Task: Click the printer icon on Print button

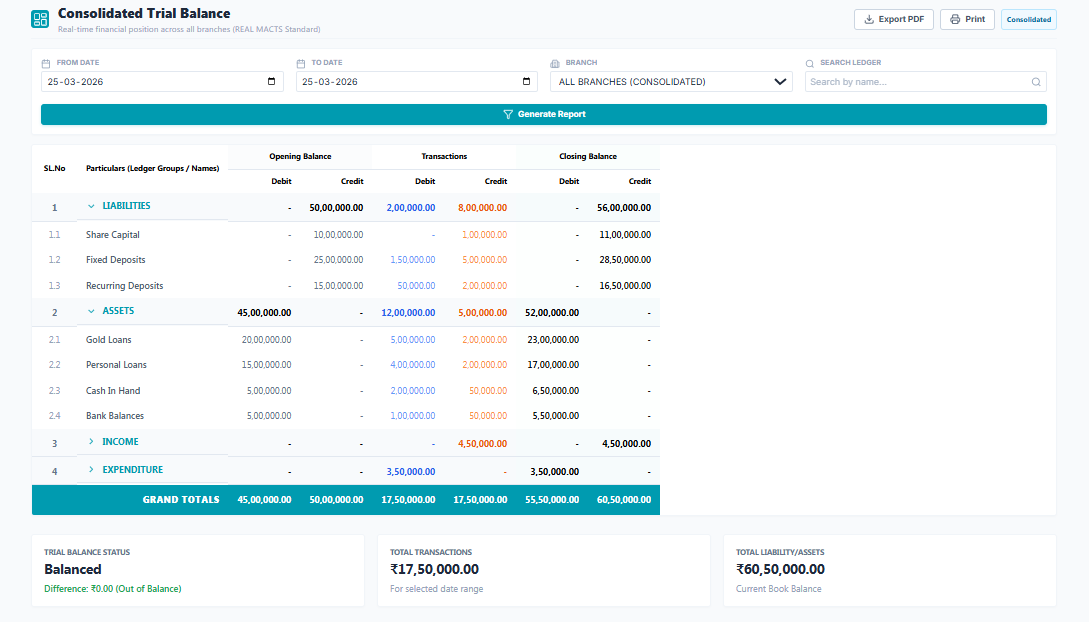Action: tap(955, 19)
